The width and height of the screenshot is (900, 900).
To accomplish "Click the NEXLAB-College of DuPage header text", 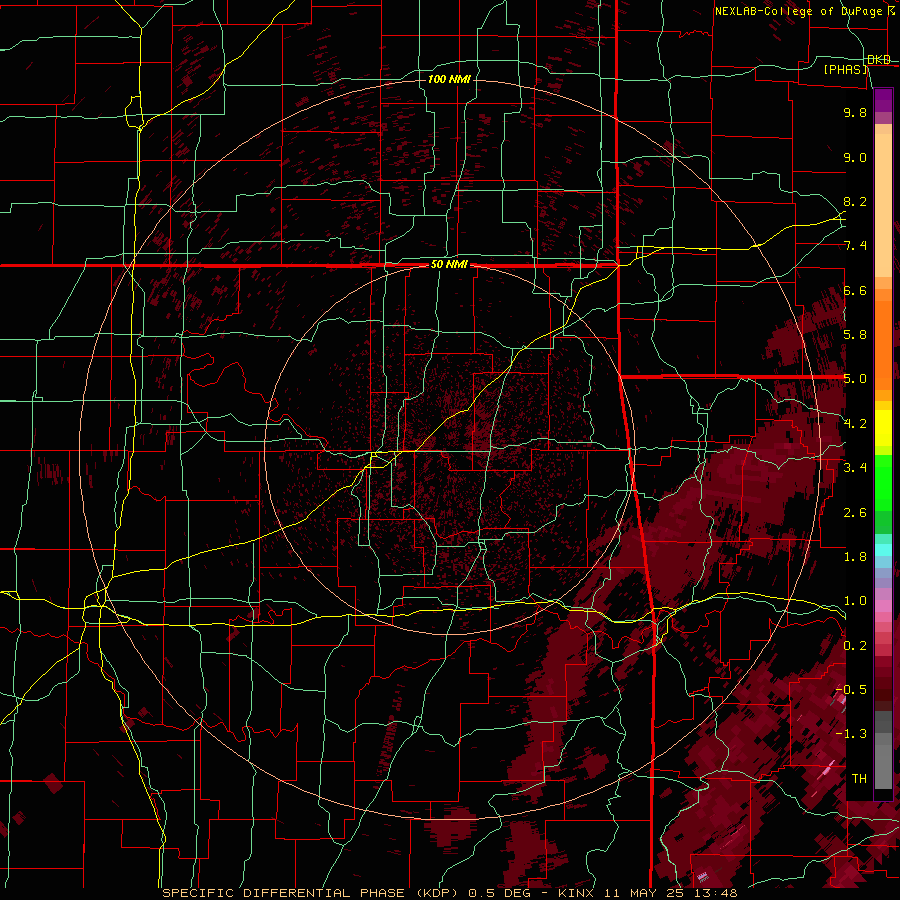I will [806, 11].
